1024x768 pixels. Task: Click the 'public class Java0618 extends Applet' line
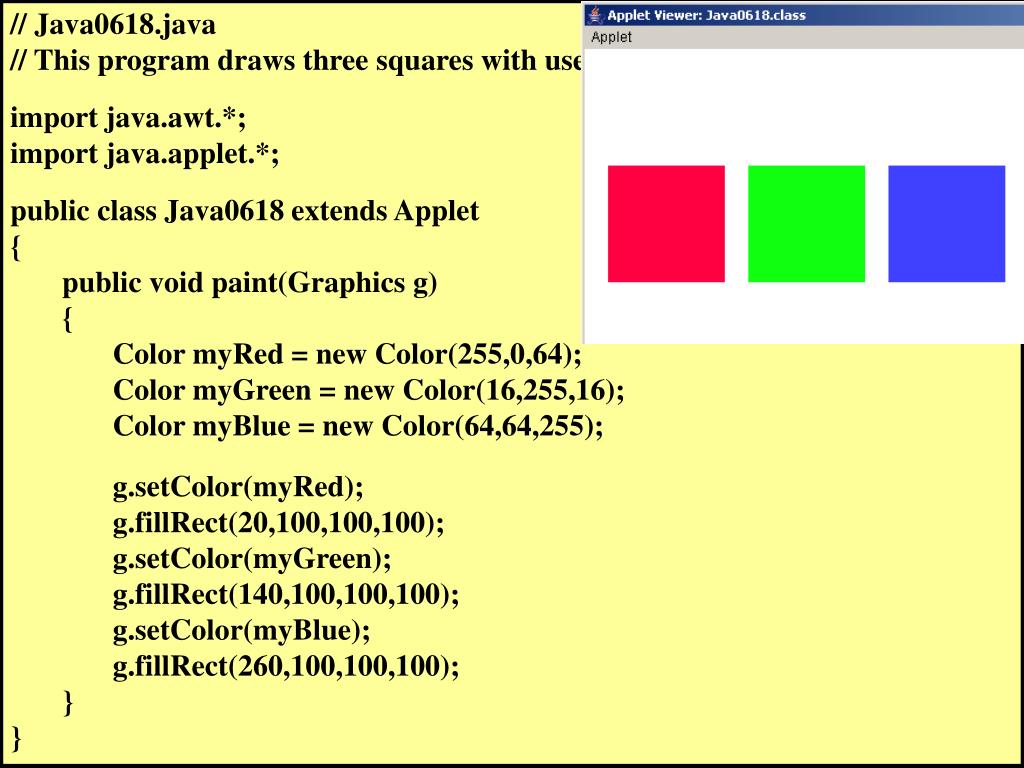[245, 212]
